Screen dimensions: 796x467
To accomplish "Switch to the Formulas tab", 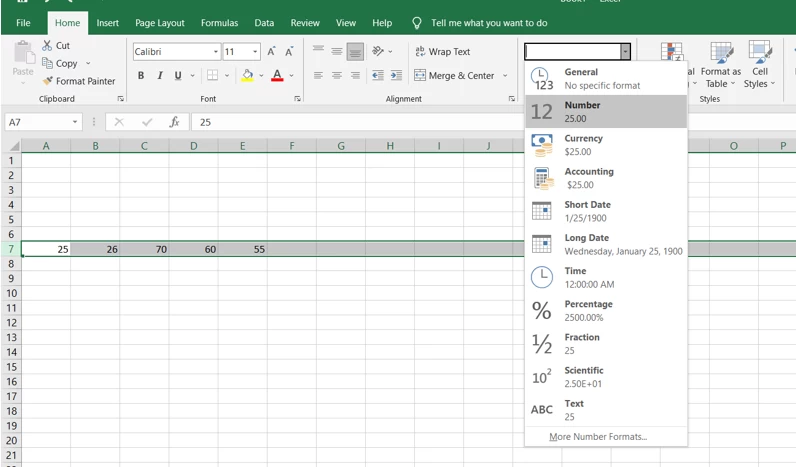I will click(219, 23).
